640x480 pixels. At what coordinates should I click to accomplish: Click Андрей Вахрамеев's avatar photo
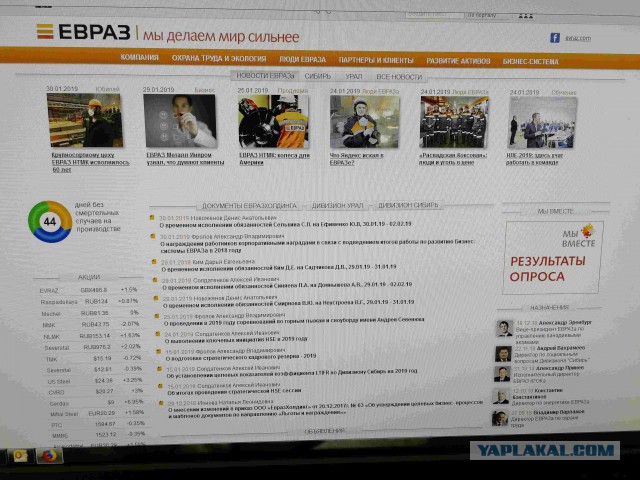tap(503, 354)
